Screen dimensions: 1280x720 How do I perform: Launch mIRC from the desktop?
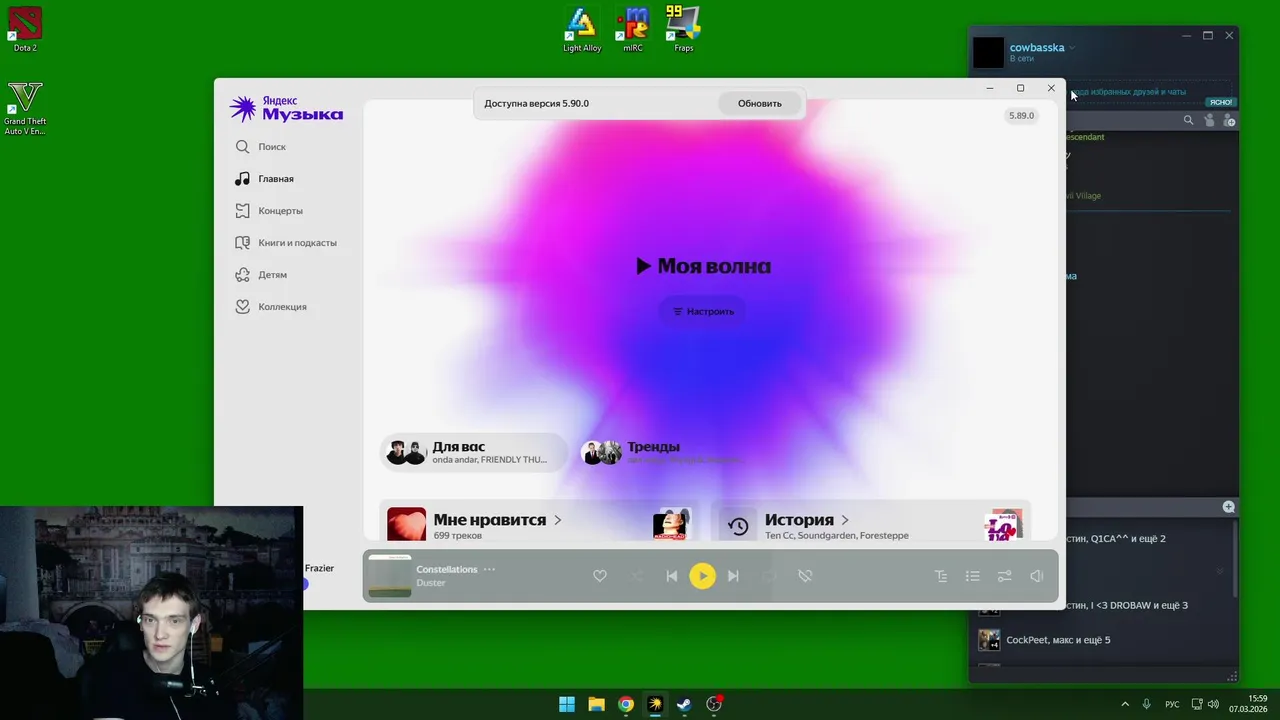(x=633, y=29)
